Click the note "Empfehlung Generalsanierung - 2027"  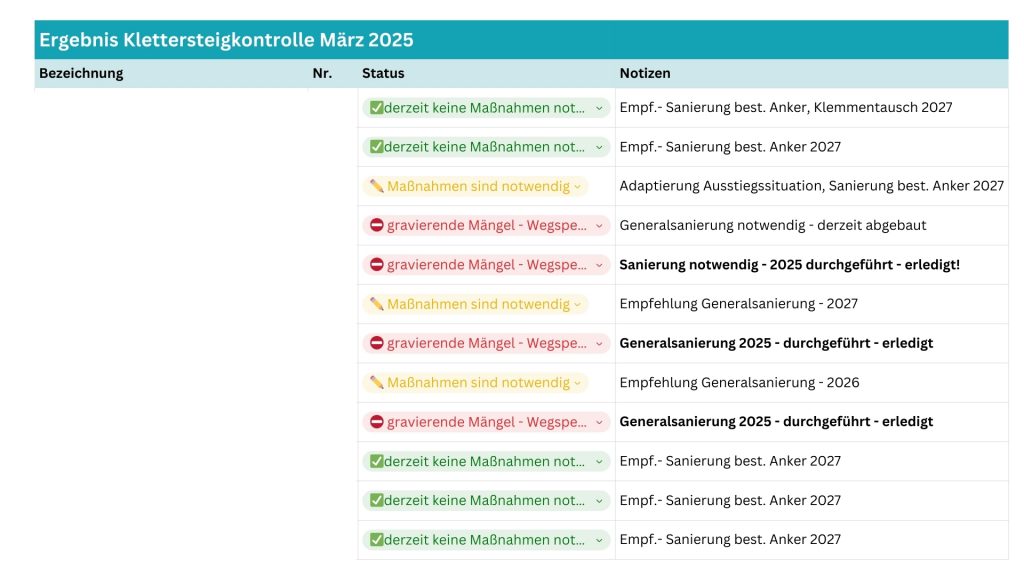738,304
